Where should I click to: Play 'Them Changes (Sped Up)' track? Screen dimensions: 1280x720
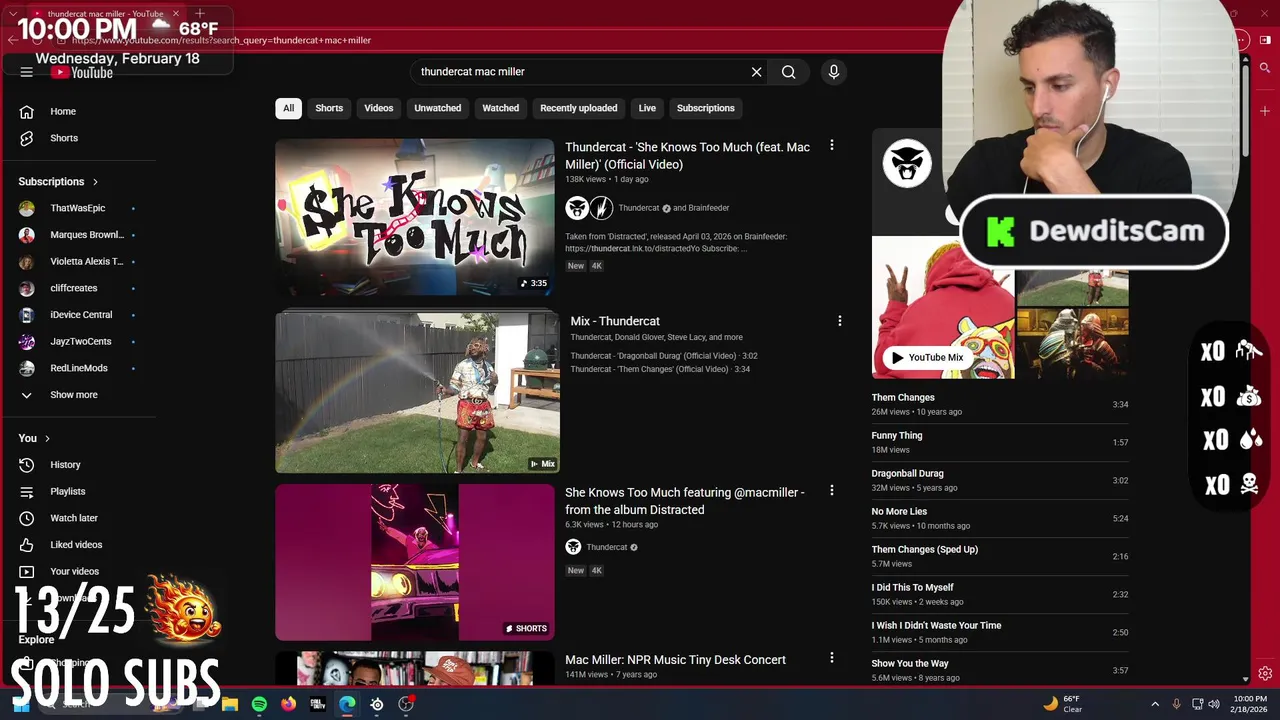[1000, 557]
